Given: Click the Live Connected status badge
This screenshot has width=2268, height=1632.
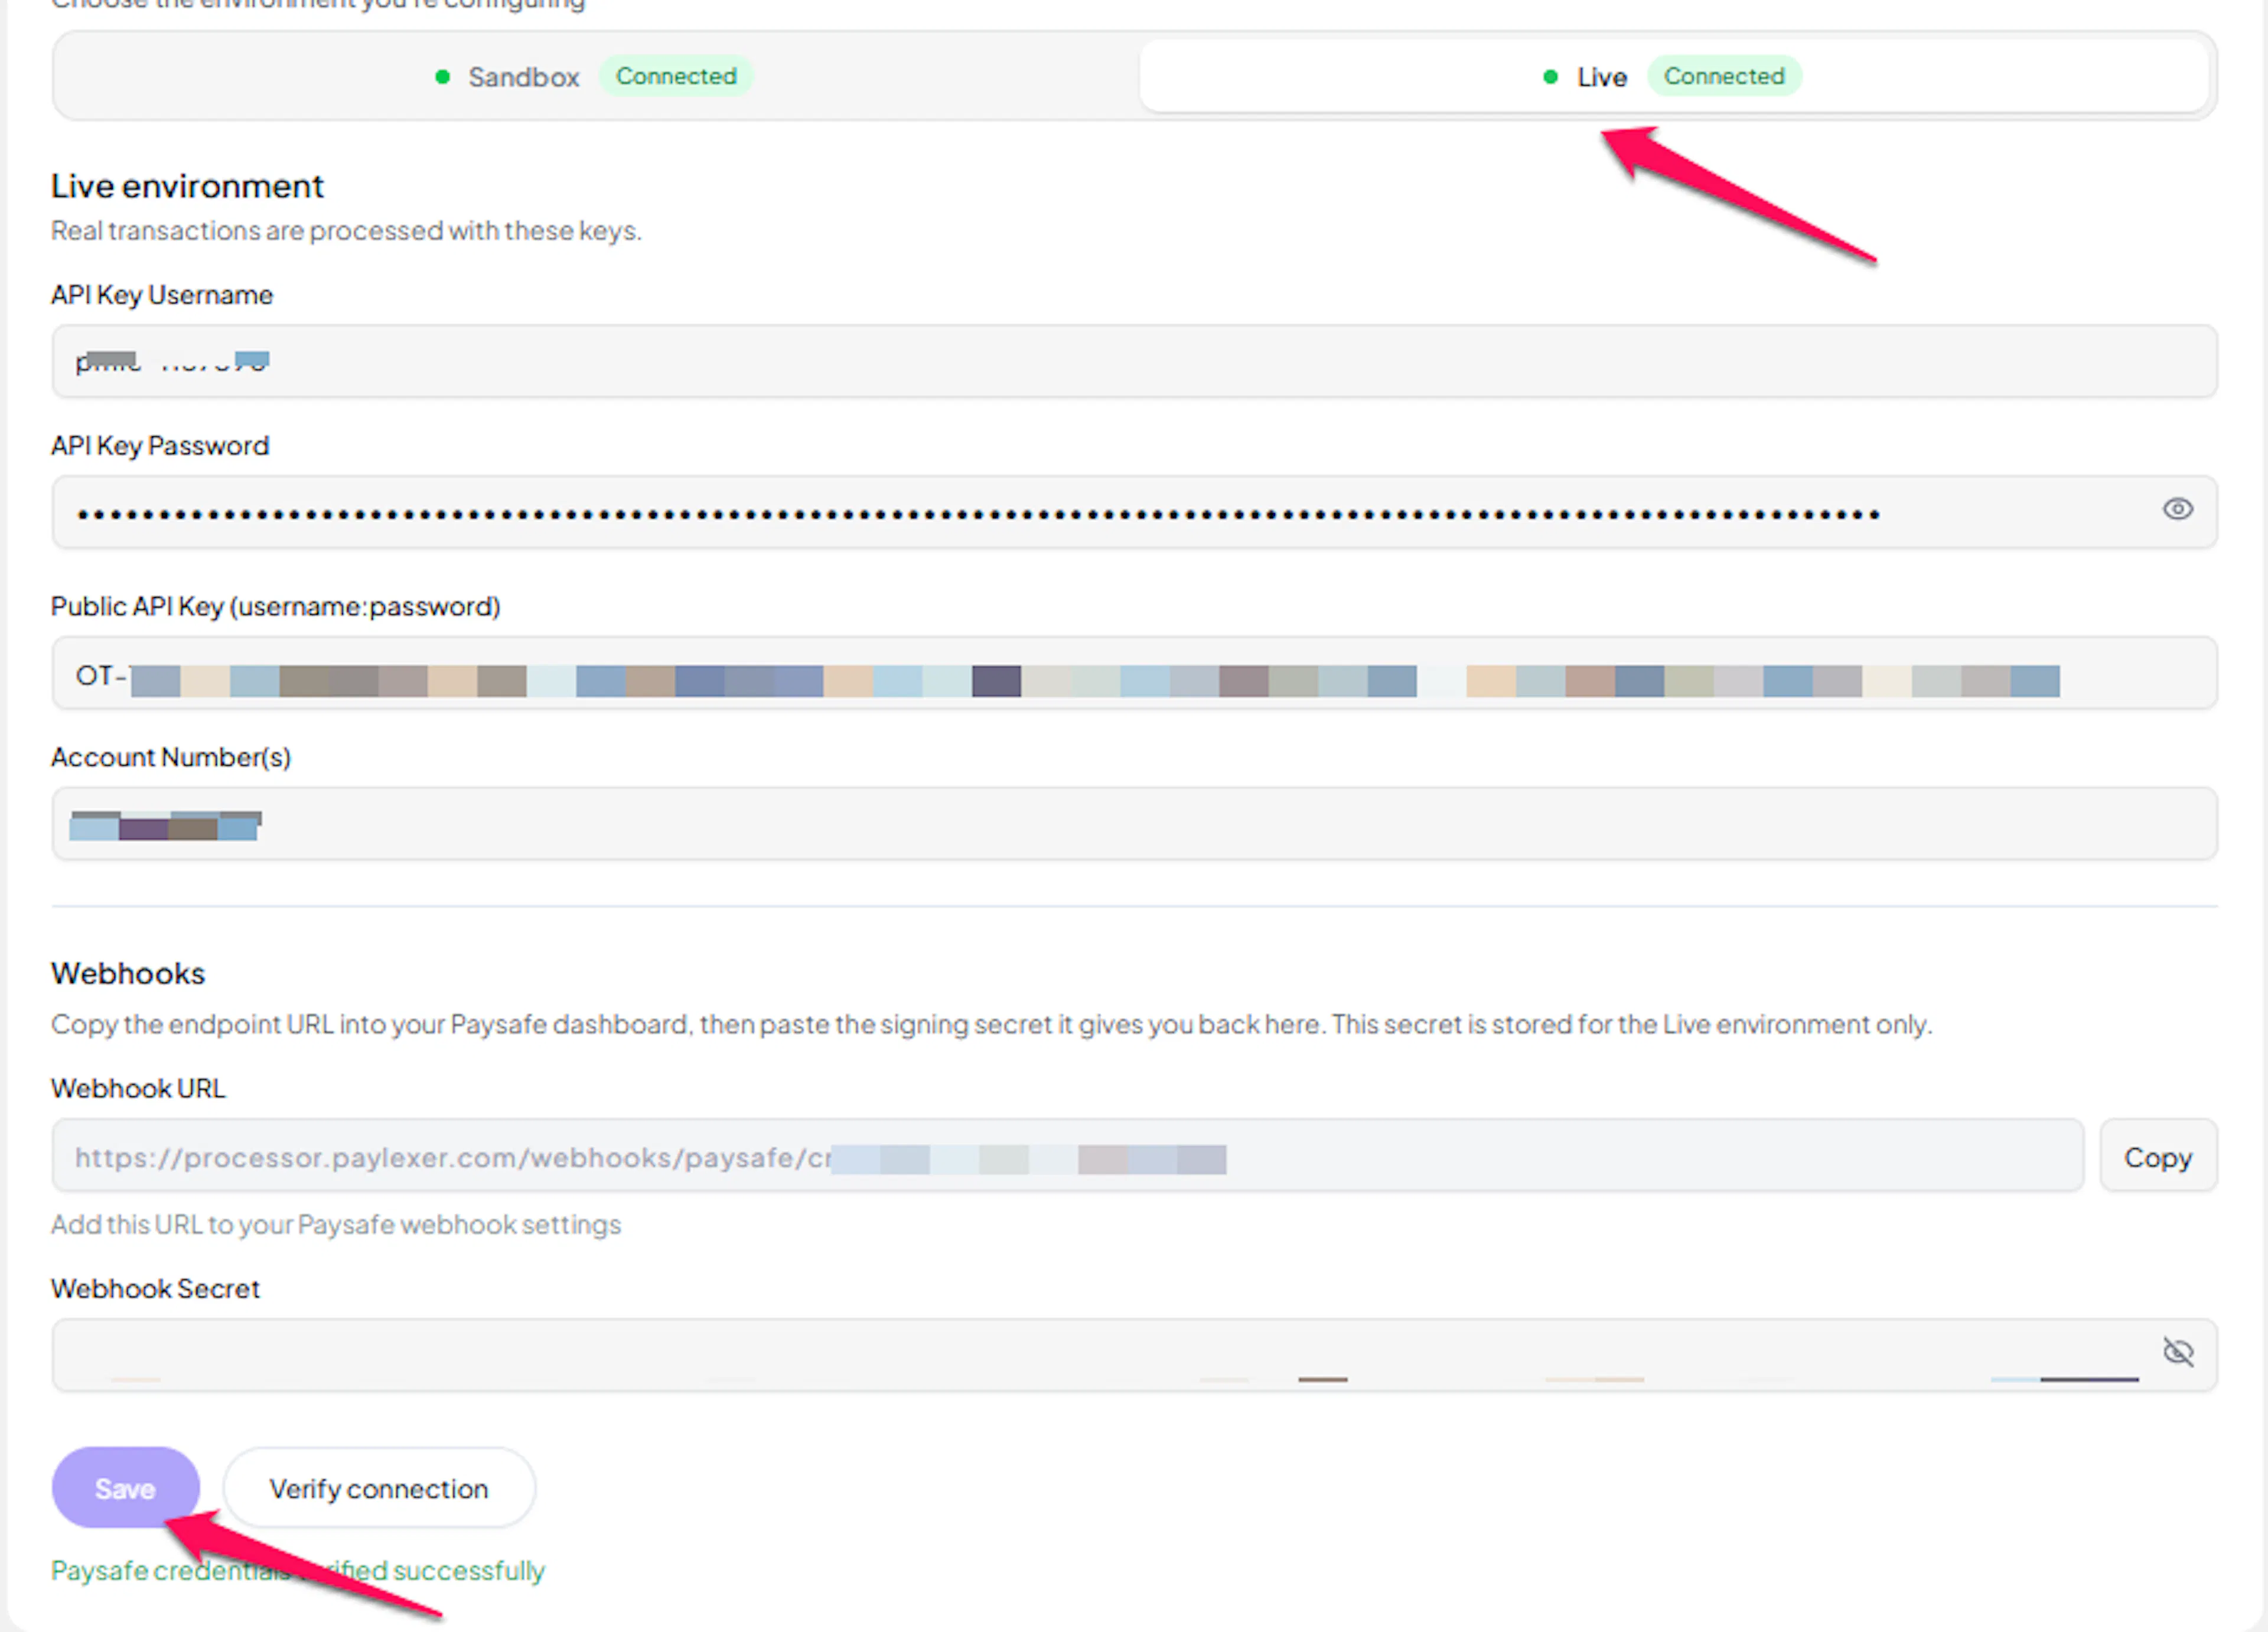Looking at the screenshot, I should [x=1724, y=76].
